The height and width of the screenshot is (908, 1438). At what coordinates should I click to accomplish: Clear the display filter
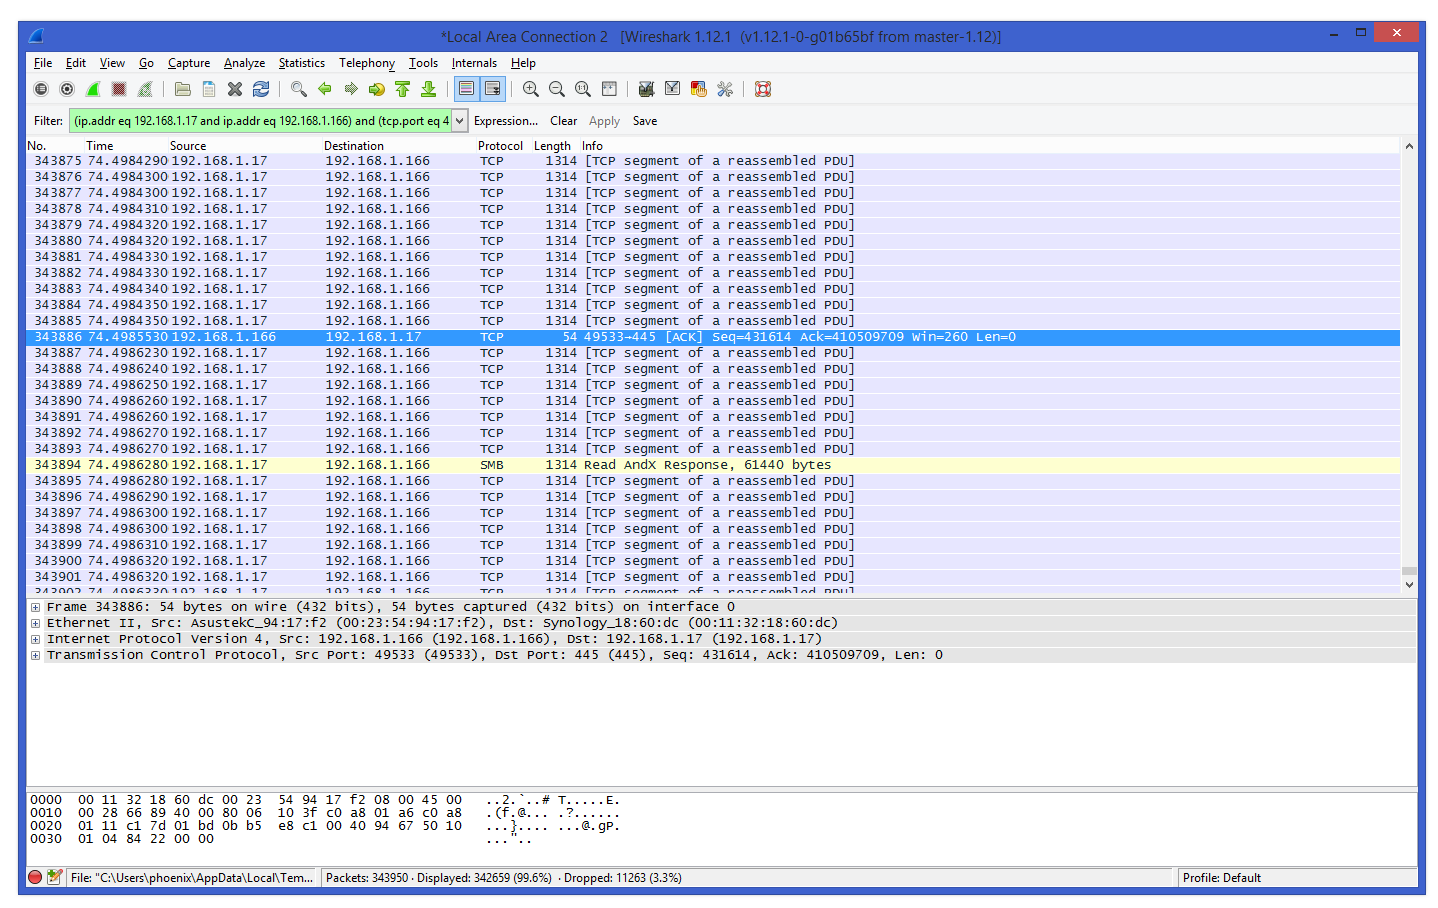pyautogui.click(x=563, y=121)
